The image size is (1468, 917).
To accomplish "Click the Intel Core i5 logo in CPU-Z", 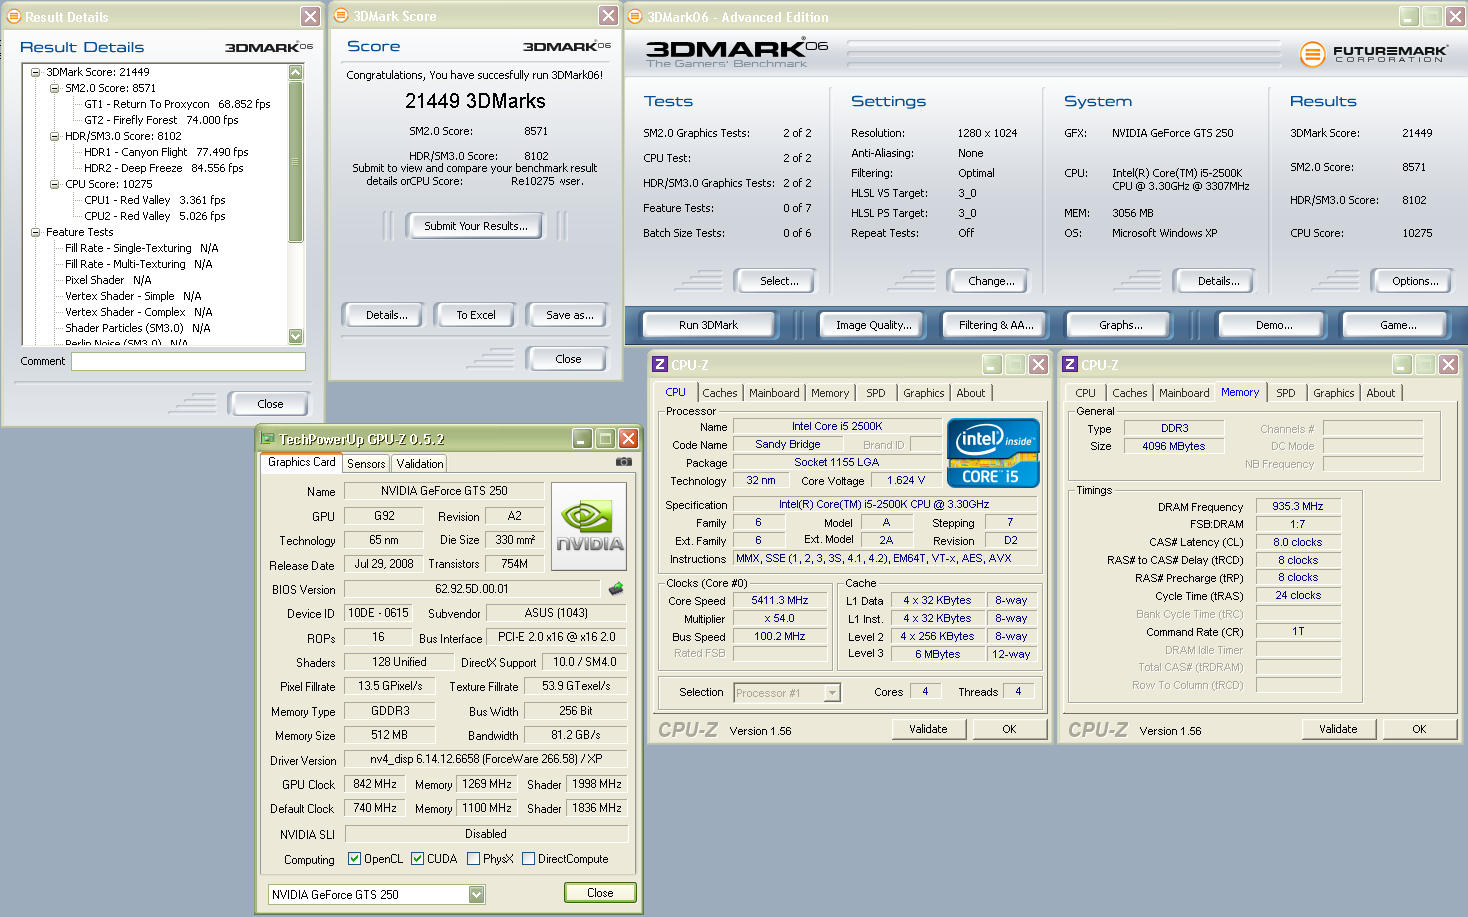I will coord(993,453).
